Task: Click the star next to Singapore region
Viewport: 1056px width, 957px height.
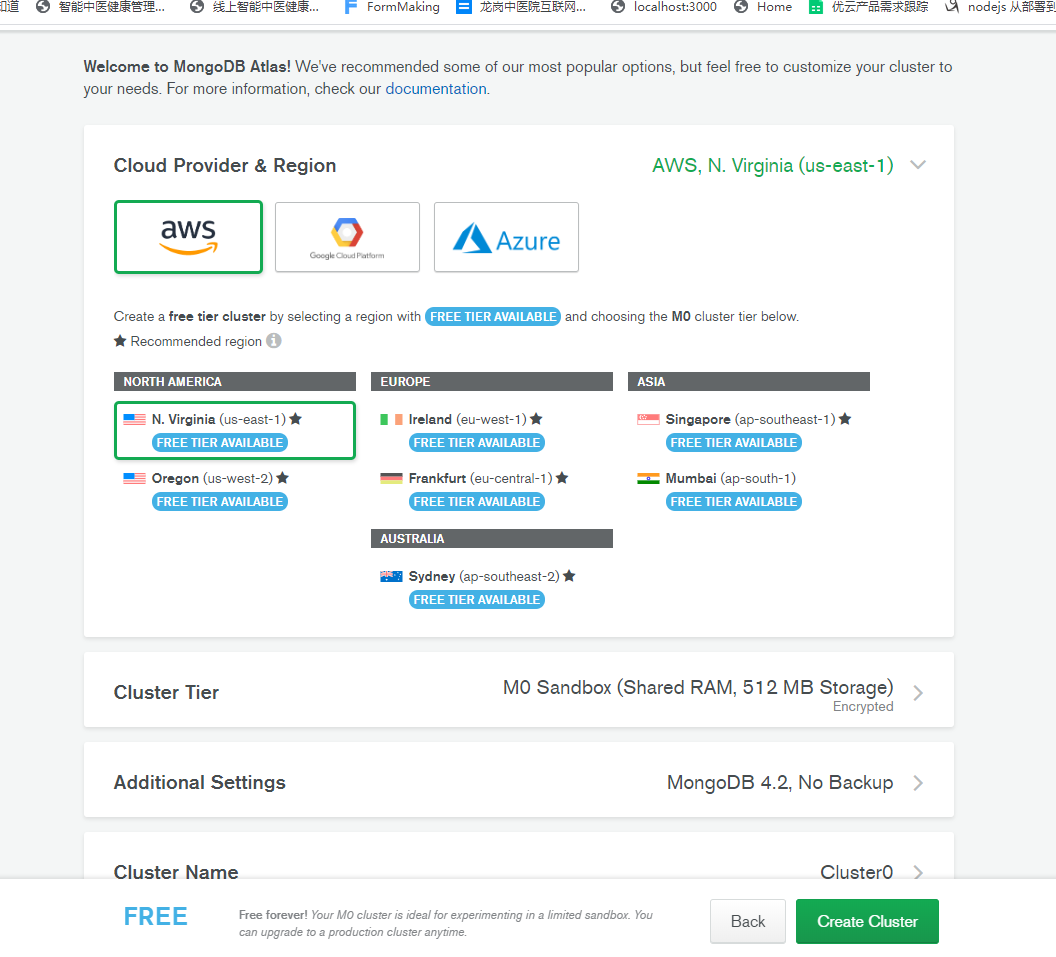Action: click(845, 419)
